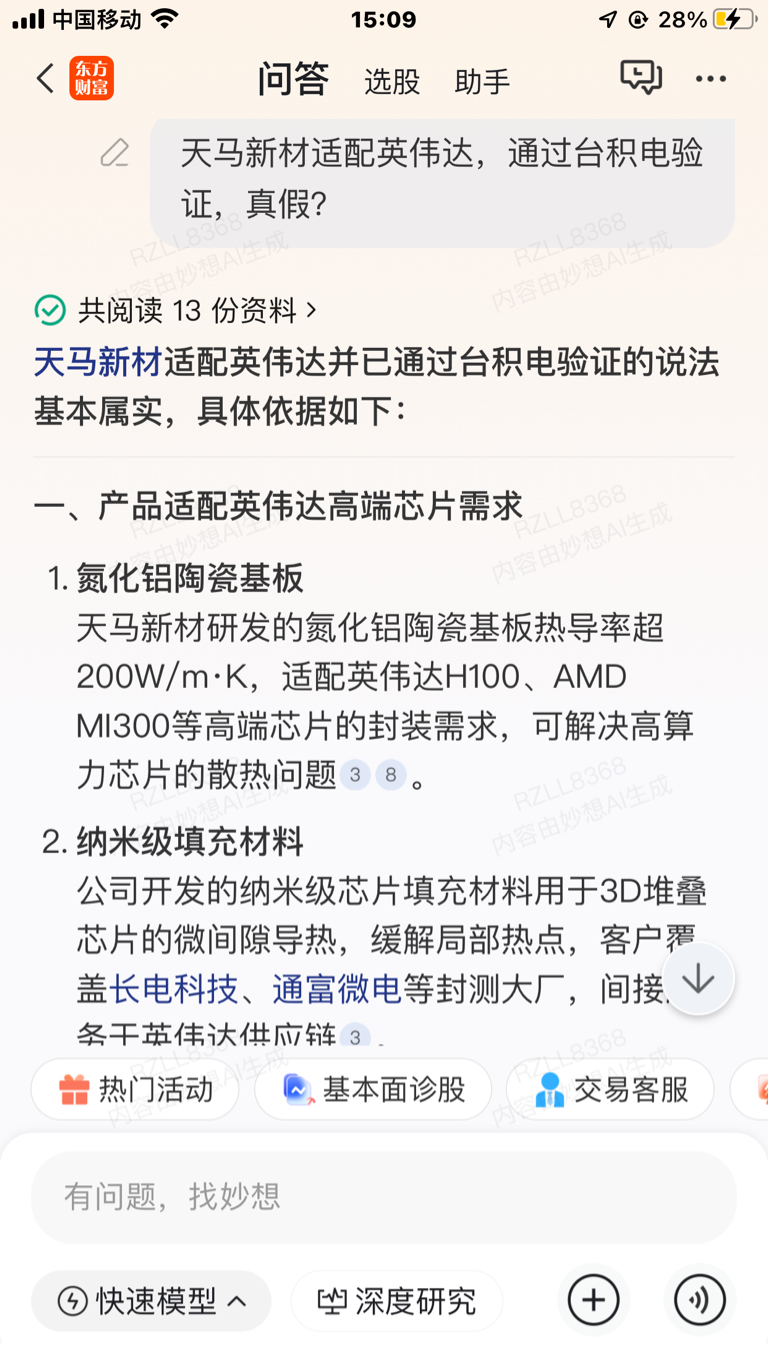Switch to the 助手 tab
The width and height of the screenshot is (768, 1366).
tap(482, 81)
